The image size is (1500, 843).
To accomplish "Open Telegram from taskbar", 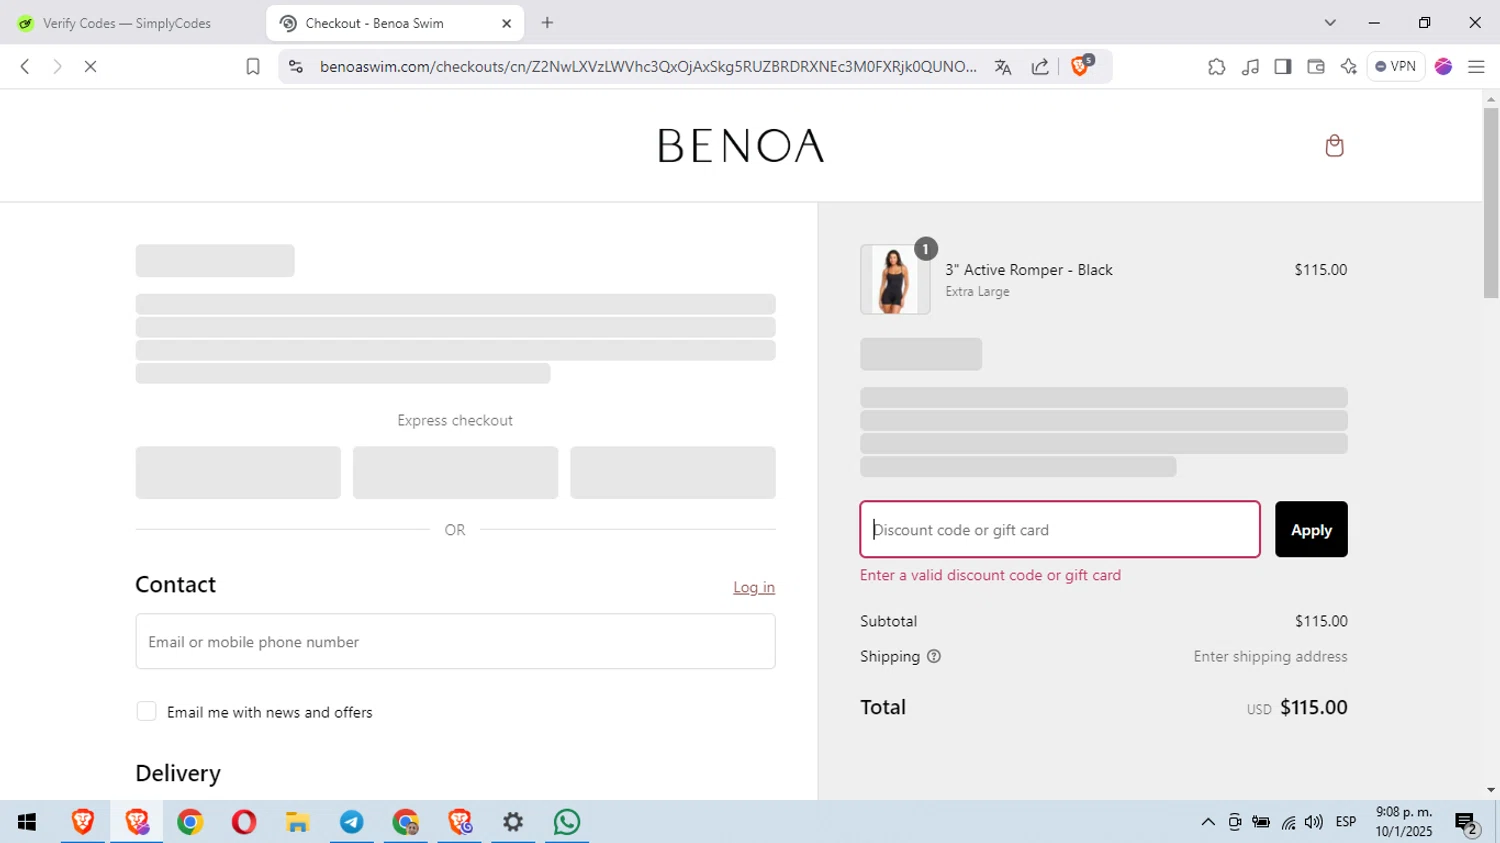I will point(352,822).
